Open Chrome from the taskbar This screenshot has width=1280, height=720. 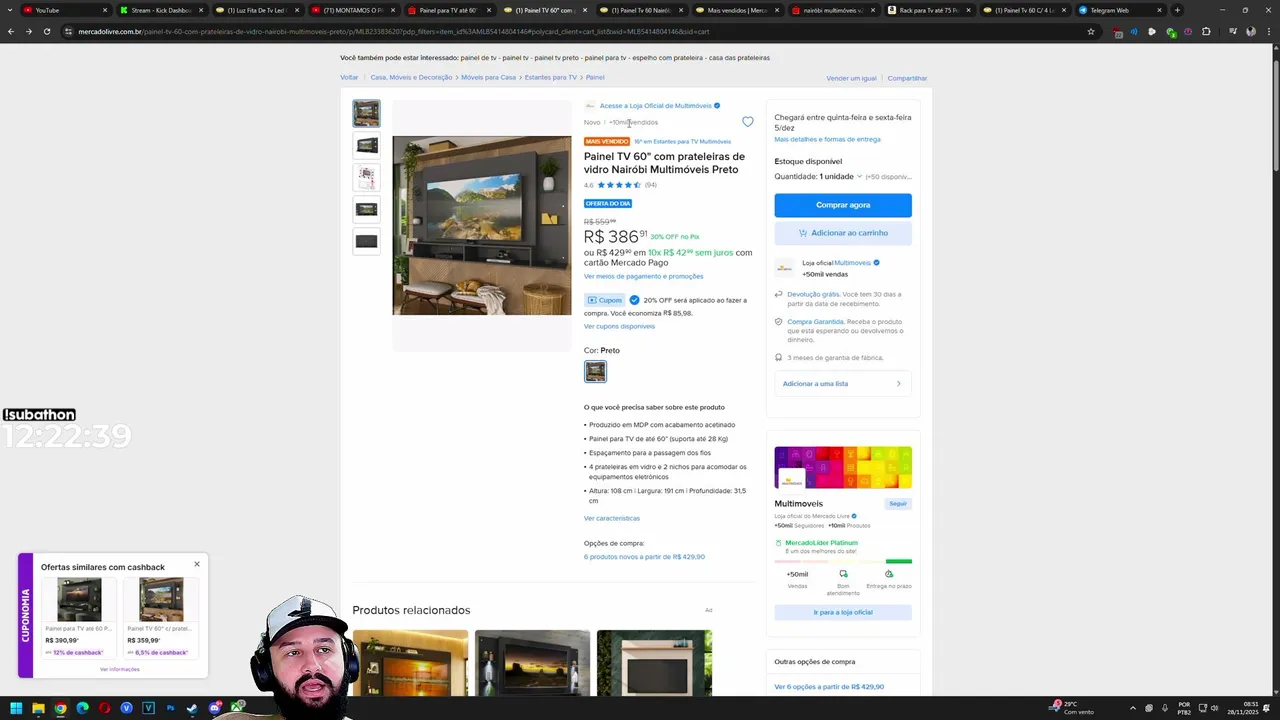pos(60,708)
